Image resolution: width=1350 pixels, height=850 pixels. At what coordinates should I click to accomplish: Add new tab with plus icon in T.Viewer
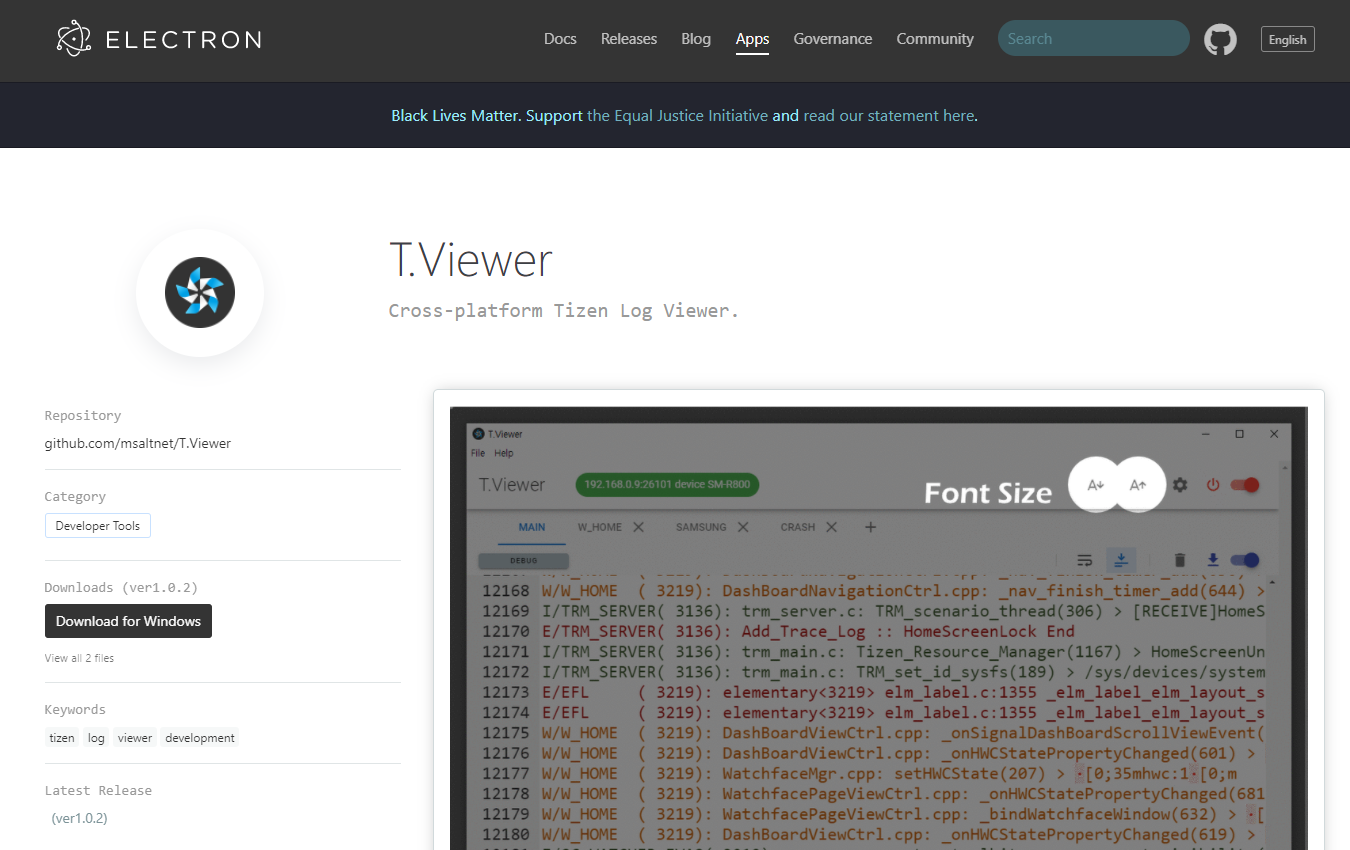click(x=870, y=527)
